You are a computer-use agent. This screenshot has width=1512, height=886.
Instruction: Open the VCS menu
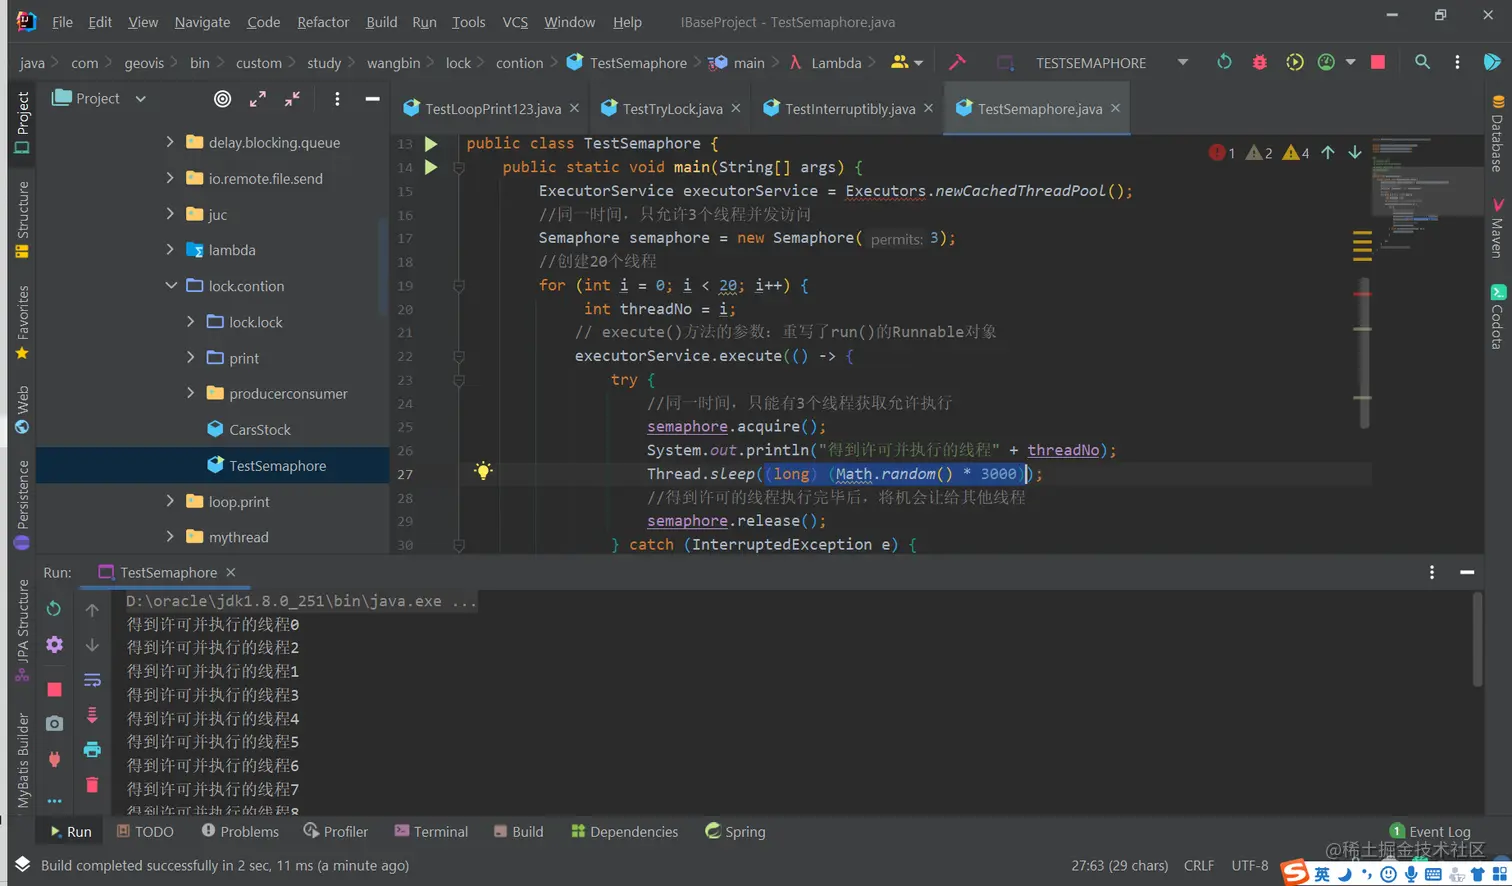[x=515, y=21]
